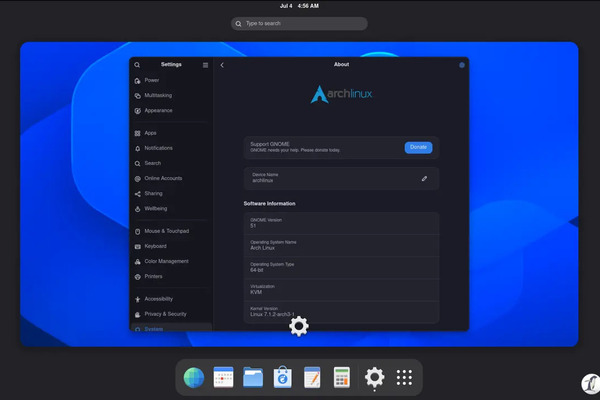This screenshot has height=400, width=600.
Task: Open Calendar from the dock
Action: (x=223, y=377)
